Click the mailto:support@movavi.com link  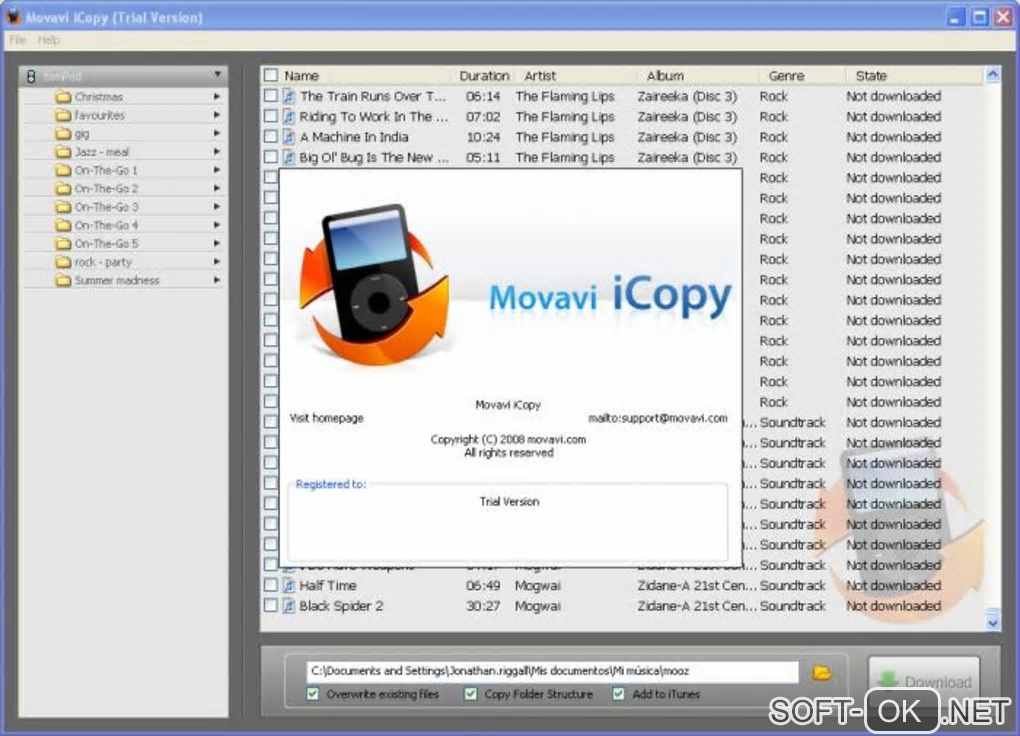[658, 418]
